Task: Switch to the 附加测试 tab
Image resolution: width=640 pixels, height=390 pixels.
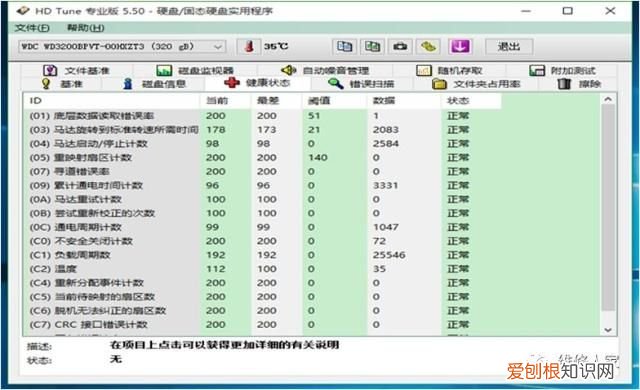Action: [562, 71]
